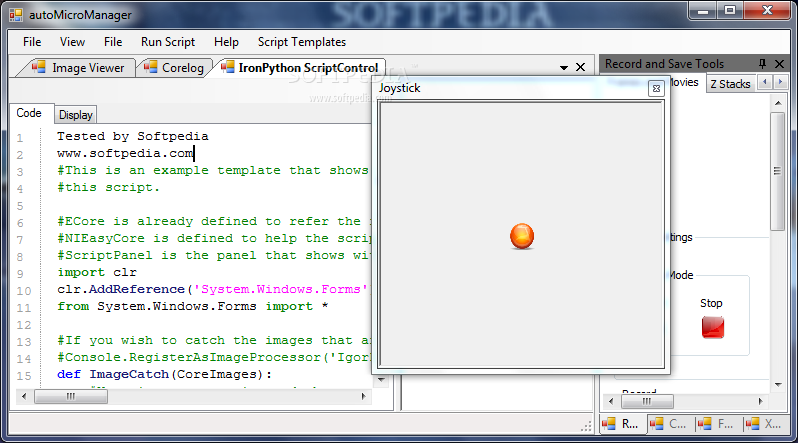
Task: Close the Joystick popup window
Action: tap(656, 89)
